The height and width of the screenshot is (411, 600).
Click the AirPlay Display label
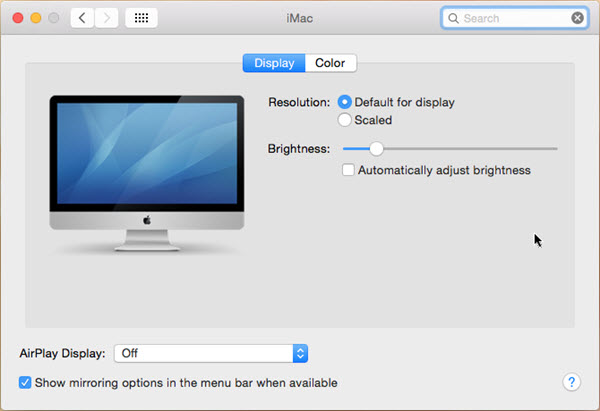[62, 353]
